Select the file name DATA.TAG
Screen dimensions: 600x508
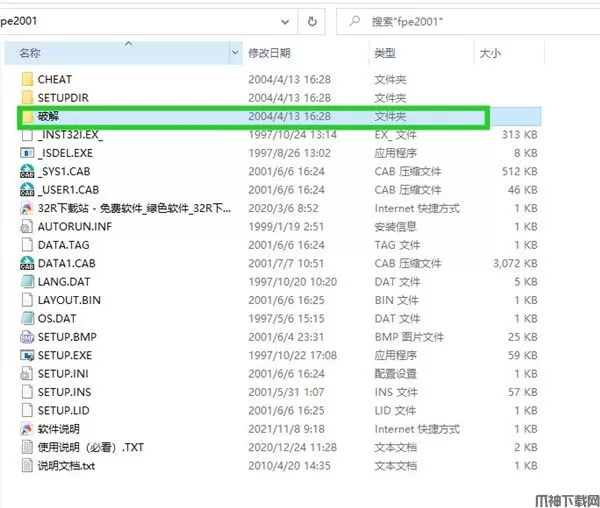(64, 245)
